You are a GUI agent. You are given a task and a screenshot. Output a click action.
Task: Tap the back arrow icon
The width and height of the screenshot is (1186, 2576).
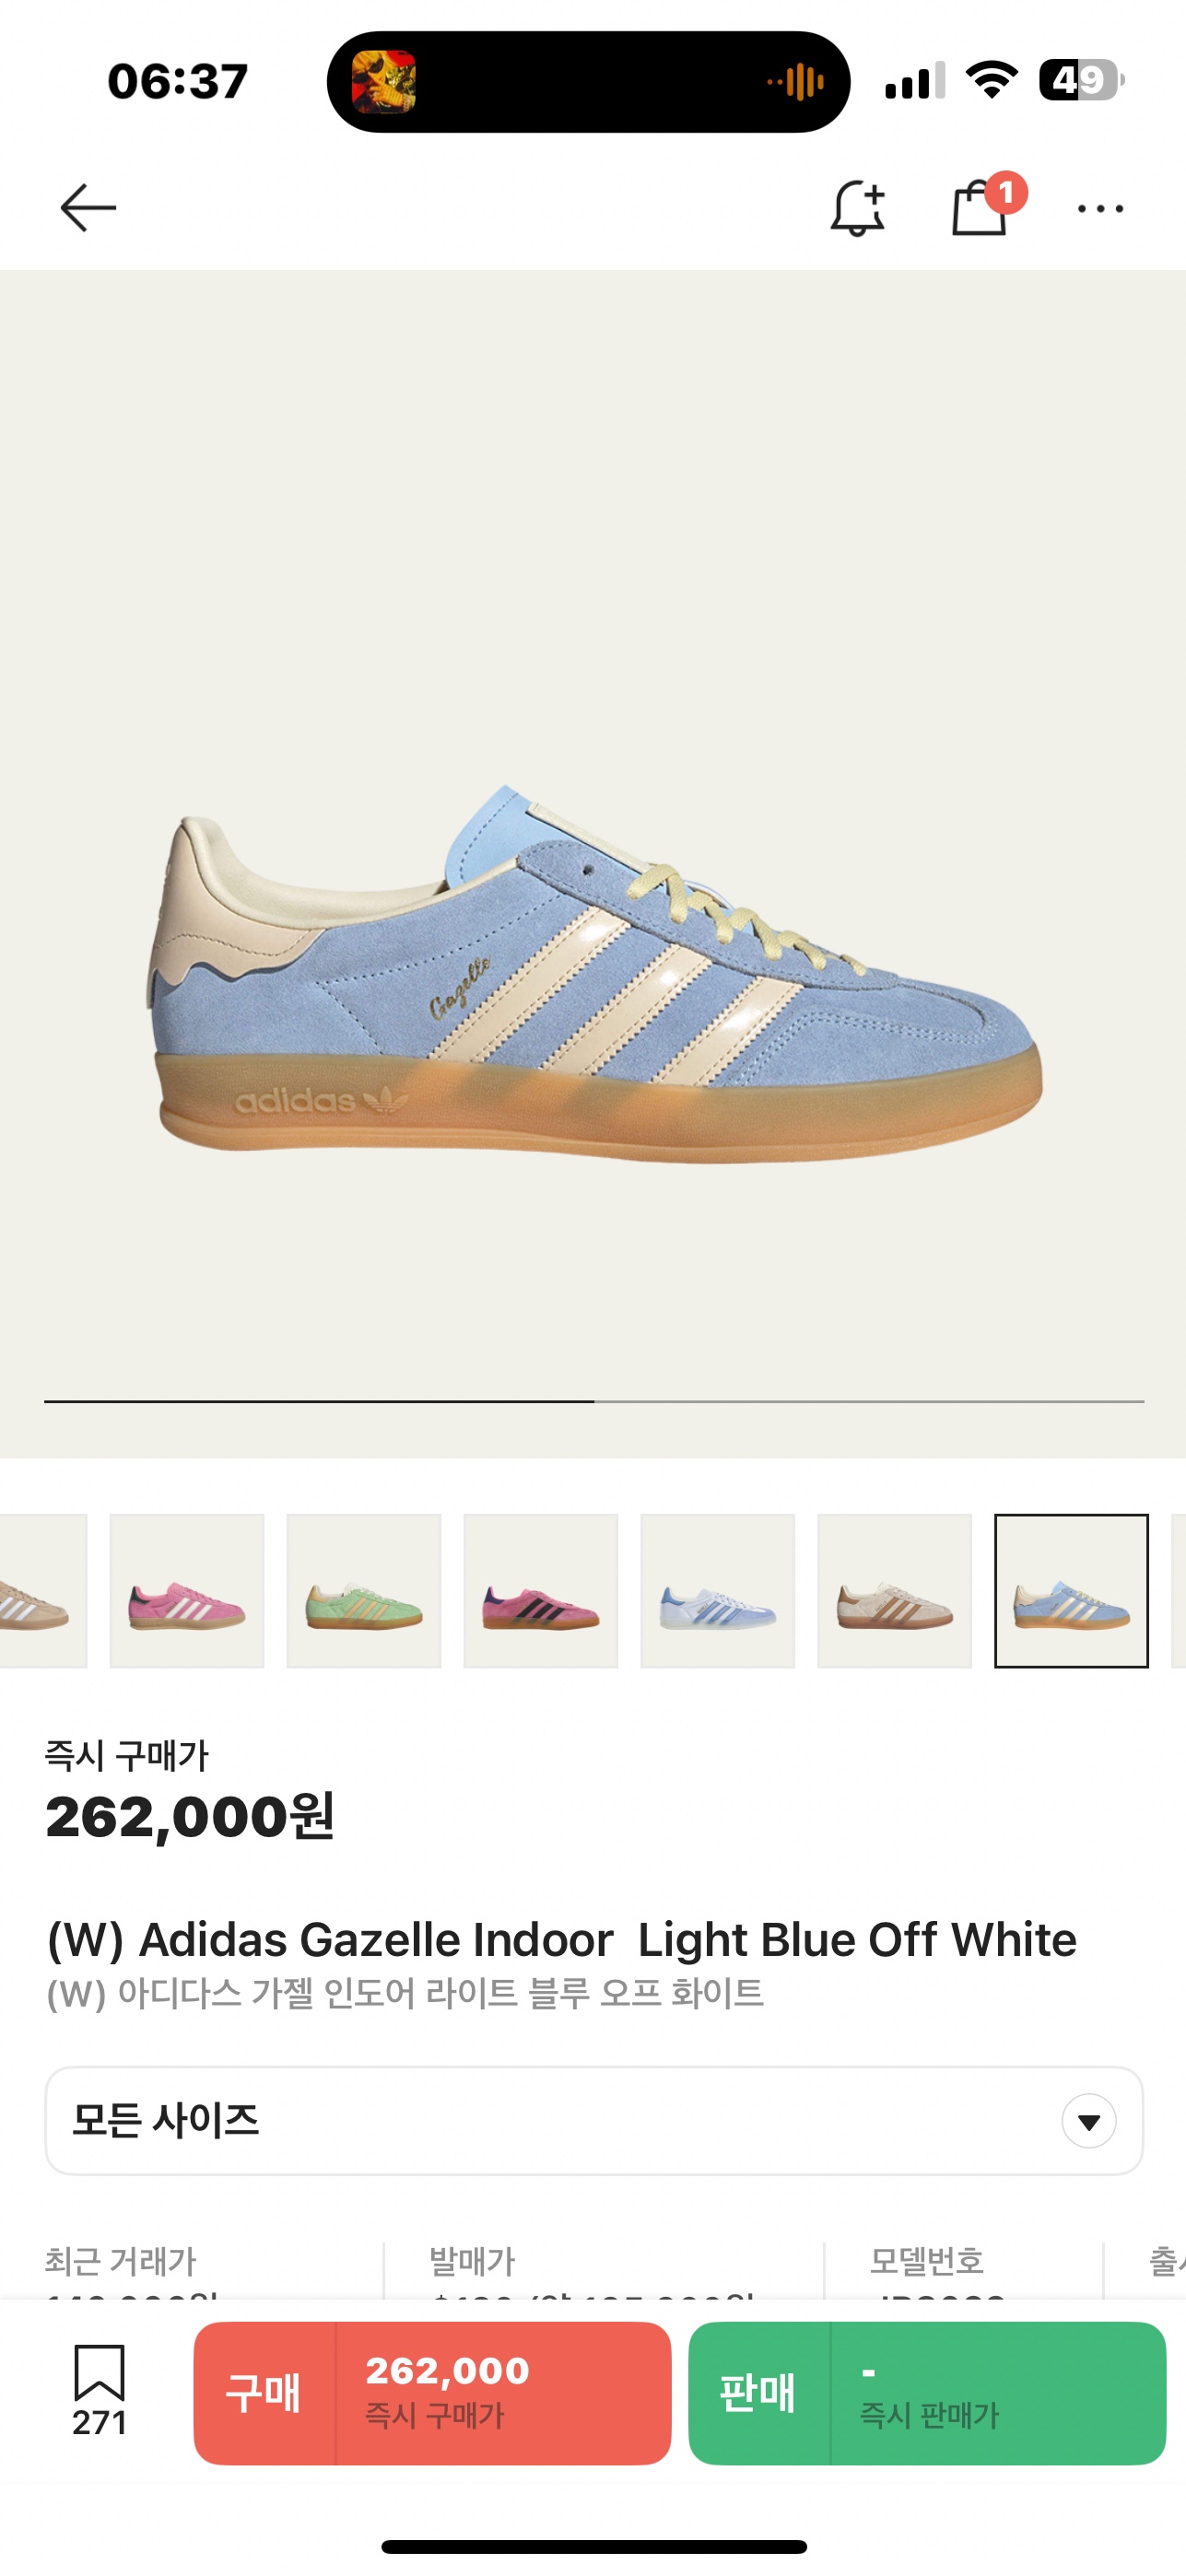[88, 208]
